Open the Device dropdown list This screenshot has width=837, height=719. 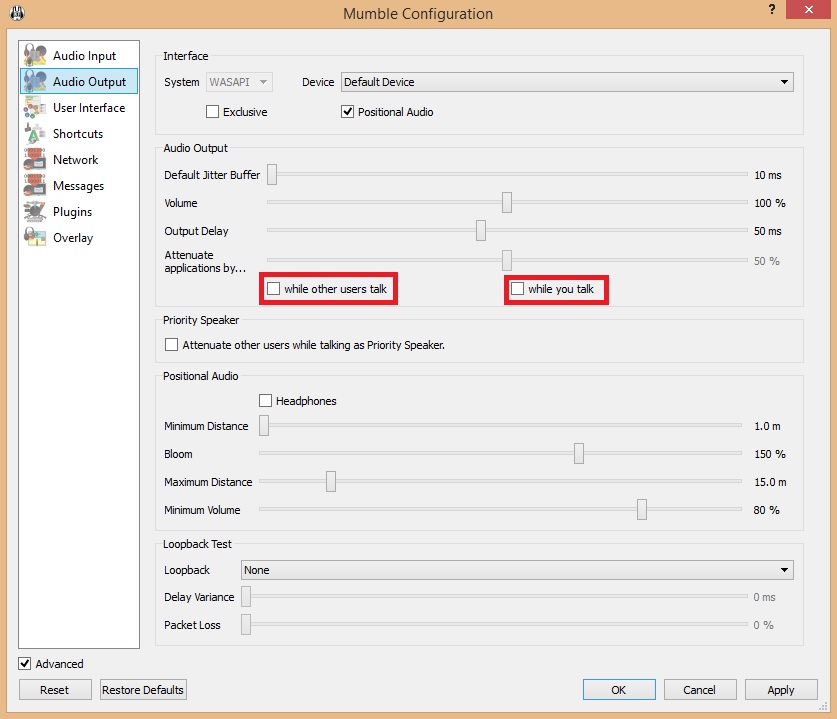pos(567,82)
